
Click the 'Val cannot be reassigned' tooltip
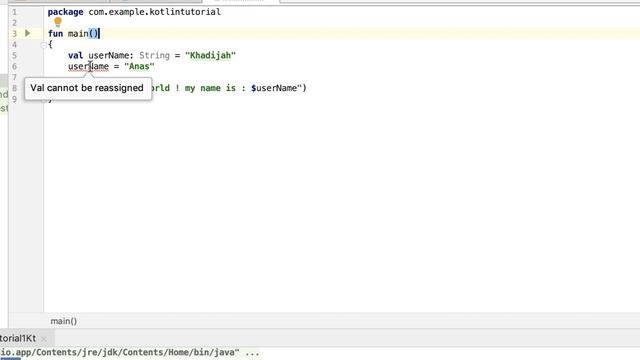[x=87, y=88]
